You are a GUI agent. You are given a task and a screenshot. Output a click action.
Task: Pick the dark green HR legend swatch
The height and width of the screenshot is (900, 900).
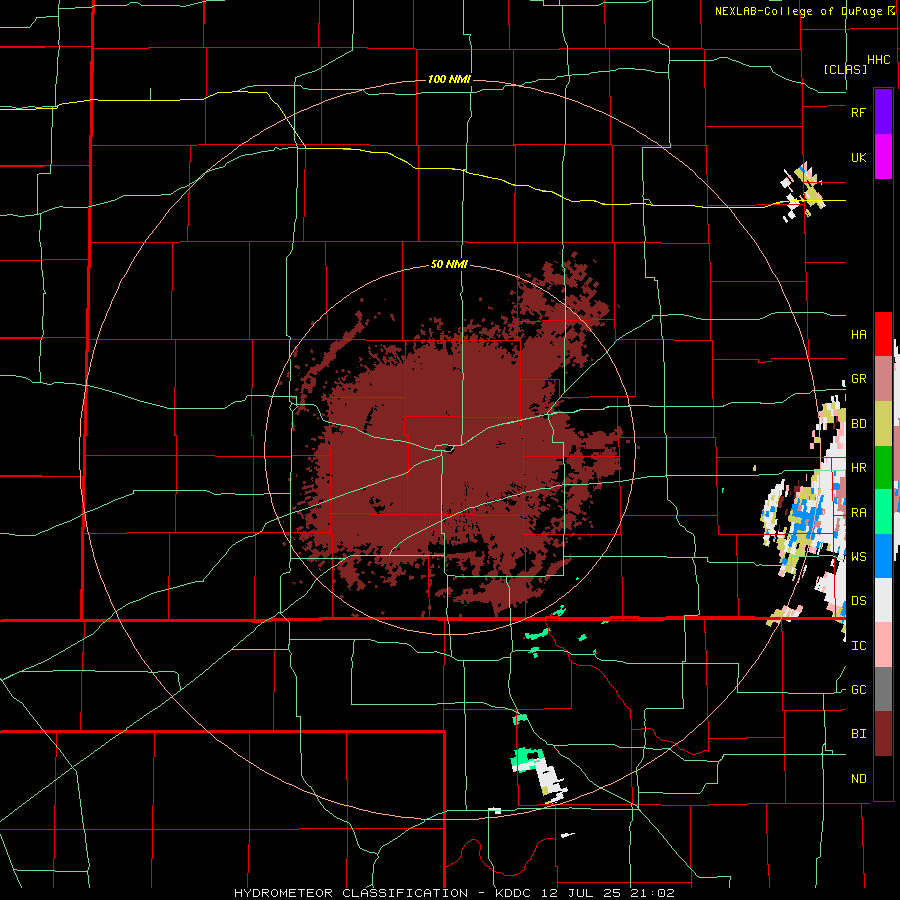point(883,468)
